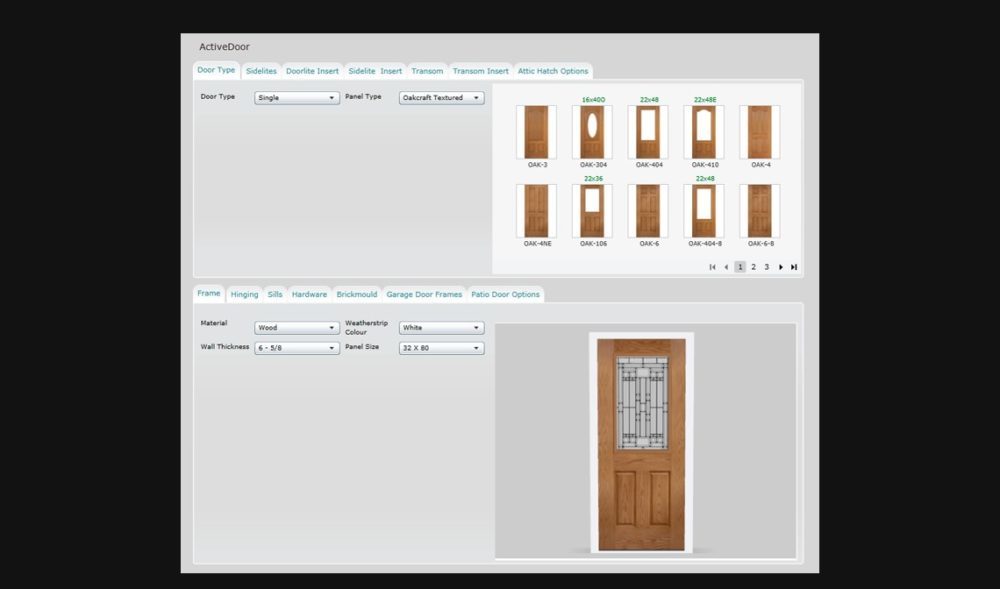
Task: Go to the next page of door panels
Action: click(781, 267)
